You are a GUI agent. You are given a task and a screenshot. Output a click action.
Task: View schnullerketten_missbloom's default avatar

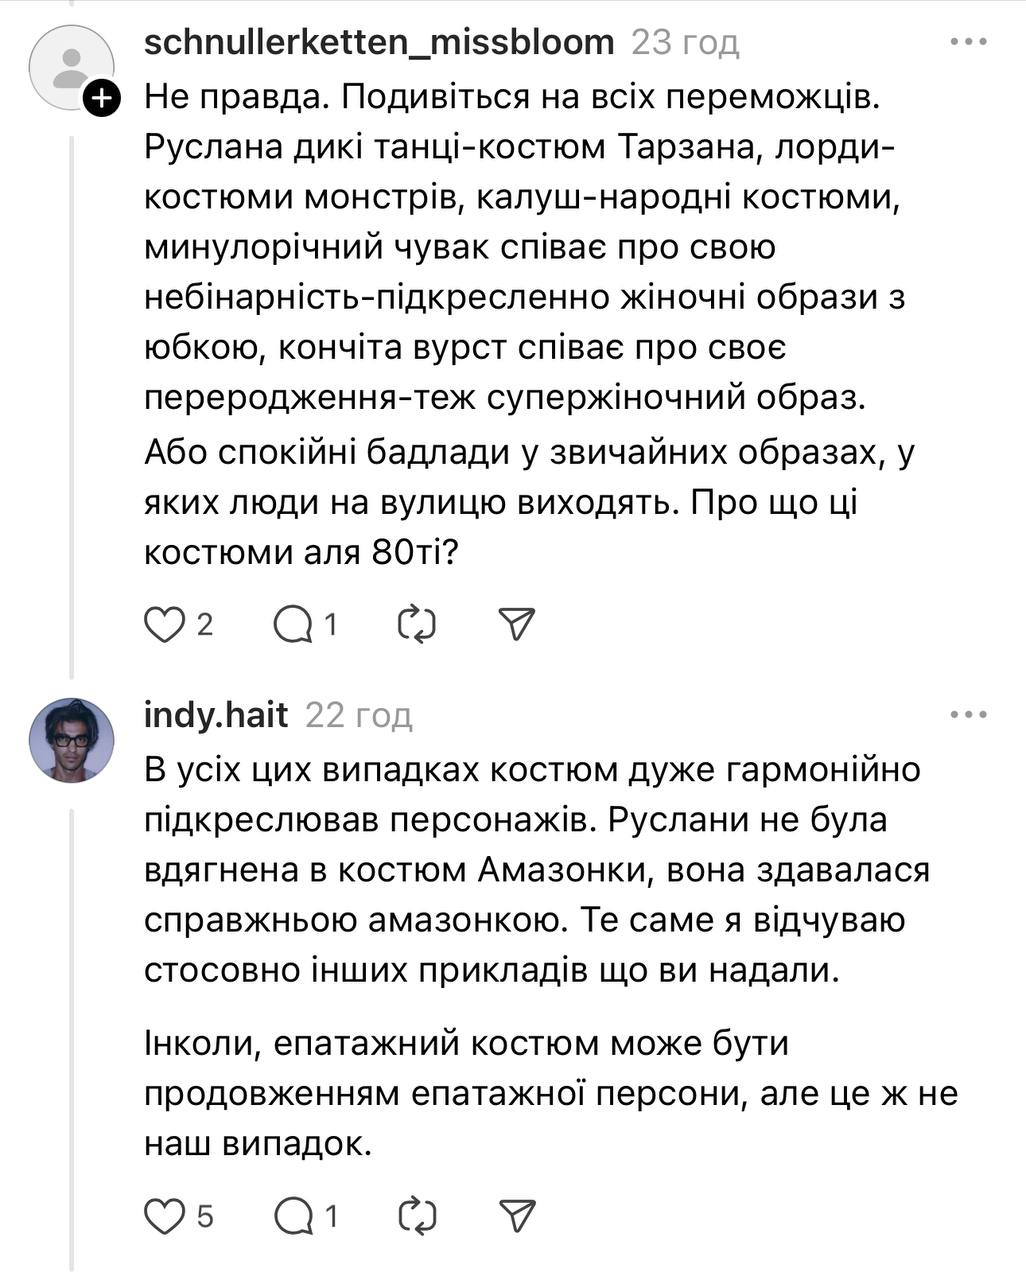(70, 66)
